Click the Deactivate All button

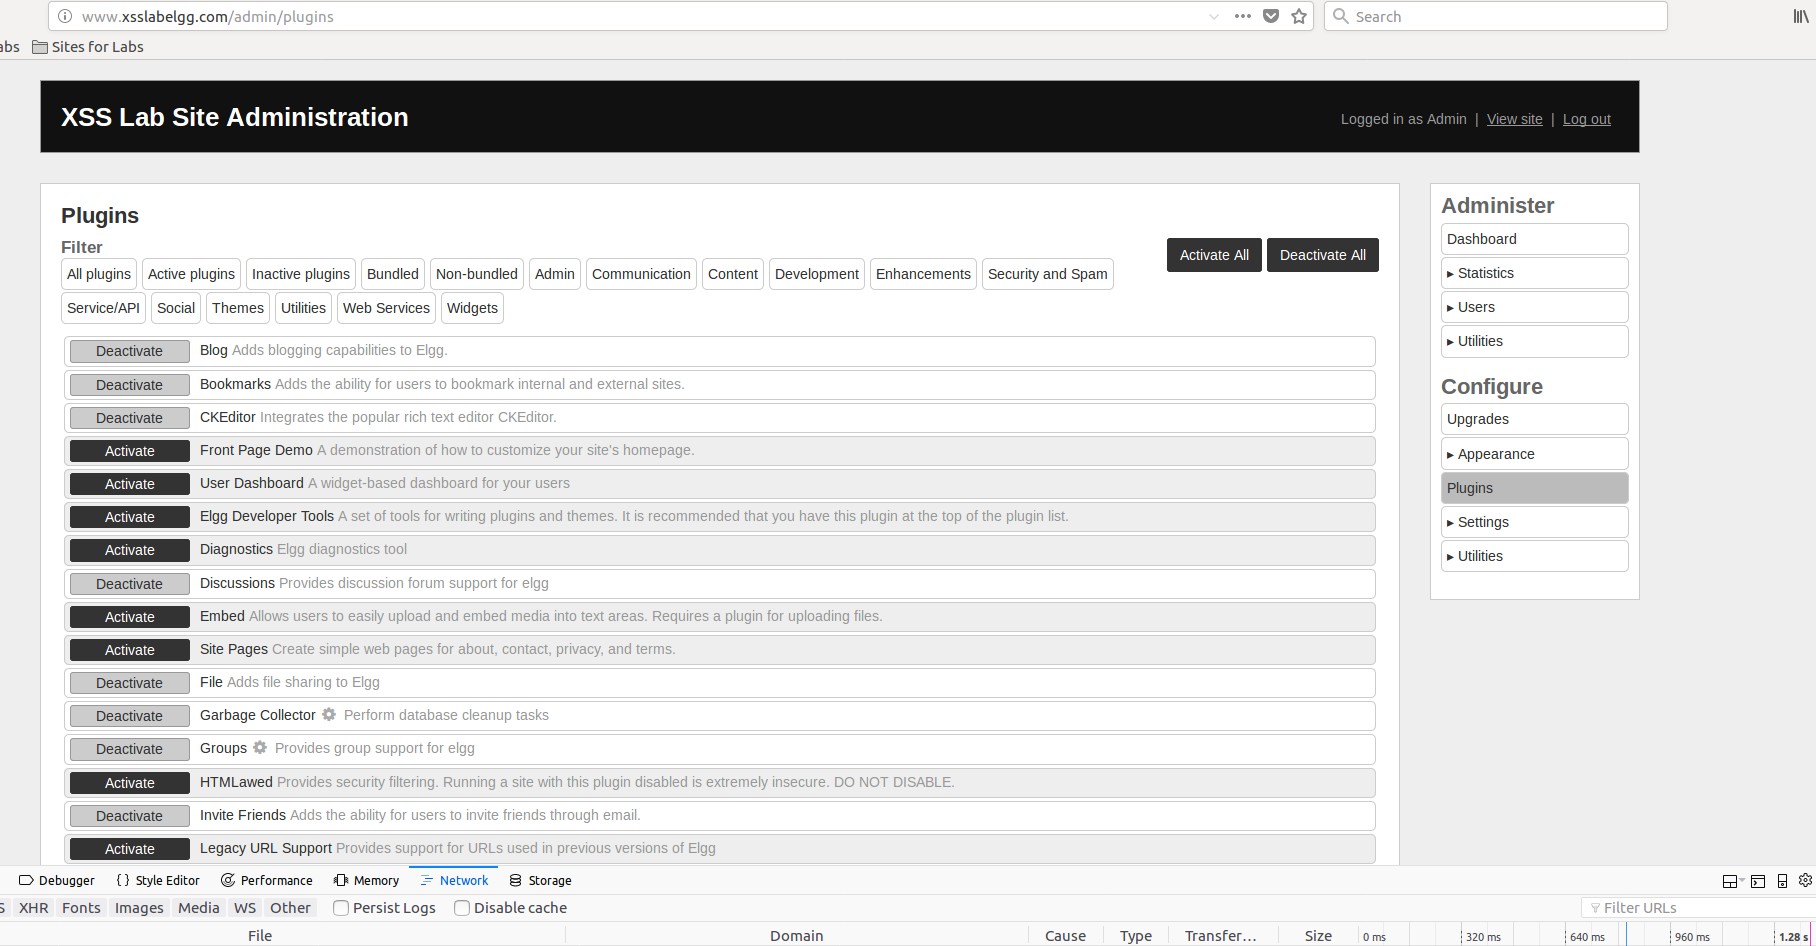[1322, 255]
